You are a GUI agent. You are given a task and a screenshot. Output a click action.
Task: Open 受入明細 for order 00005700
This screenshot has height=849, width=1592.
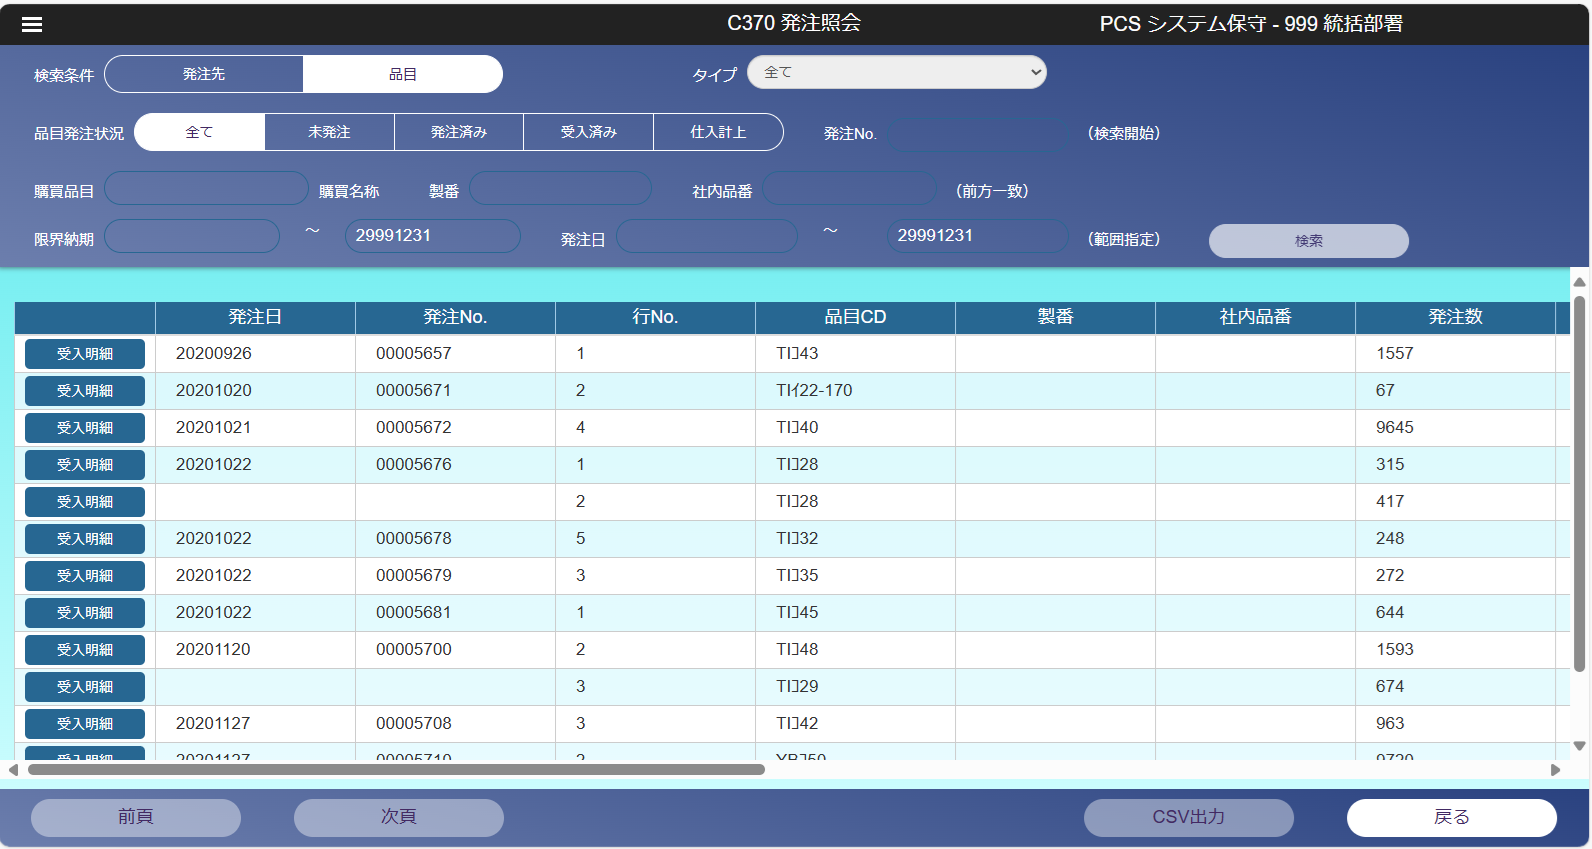[85, 650]
